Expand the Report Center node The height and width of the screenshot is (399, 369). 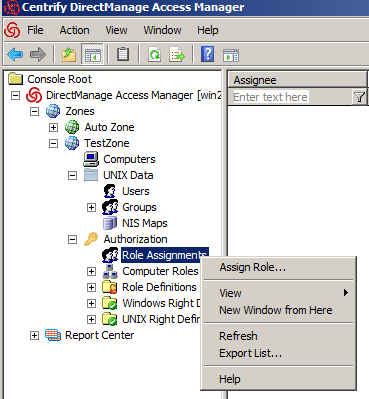34,335
